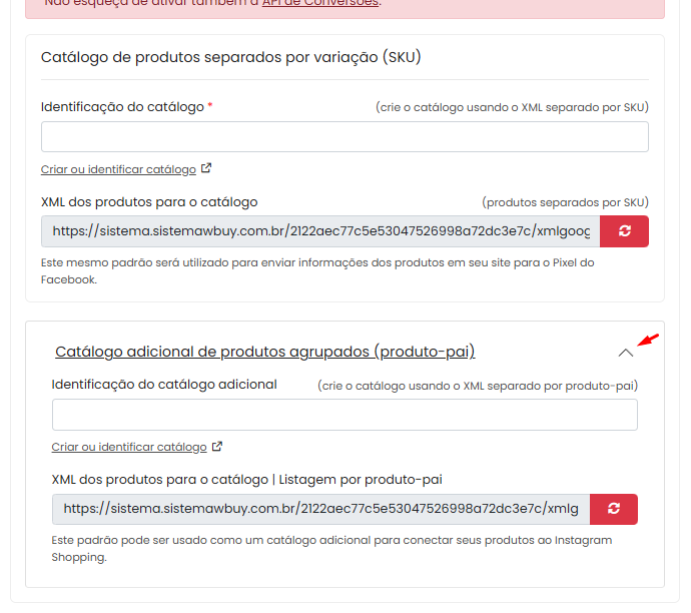Click the Instagram Shopping help text
The image size is (691, 613).
330,549
